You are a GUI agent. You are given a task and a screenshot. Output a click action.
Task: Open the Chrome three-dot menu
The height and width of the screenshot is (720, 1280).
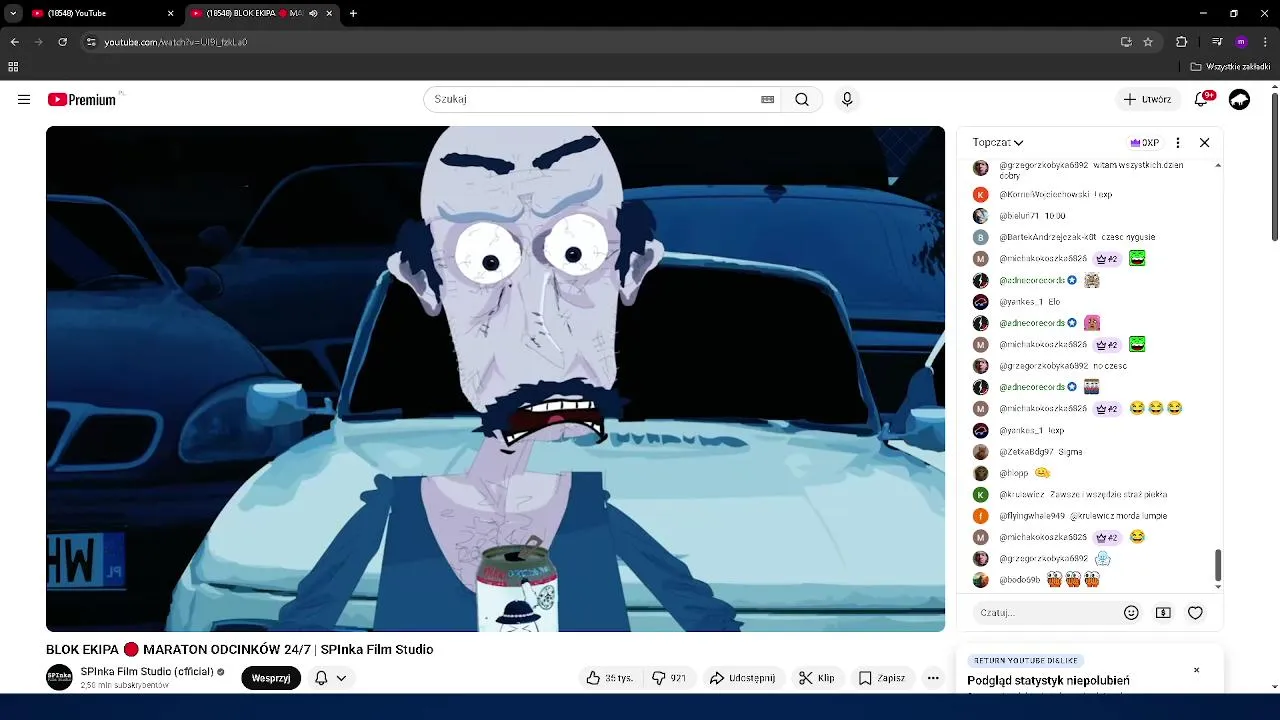(x=1265, y=42)
